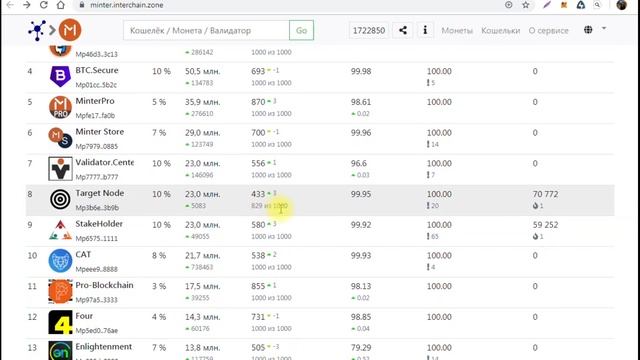
Task: Click the 70 772 value in Target Node row
Action: [x=545, y=194]
